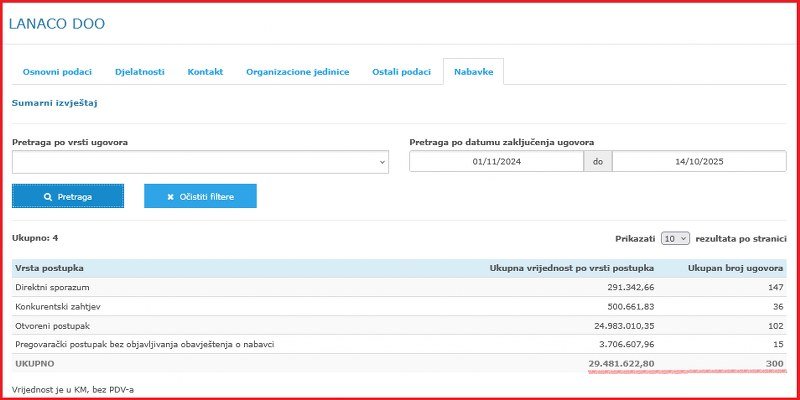Click the start date field 01/11/2024
800x400 pixels.
(x=497, y=162)
